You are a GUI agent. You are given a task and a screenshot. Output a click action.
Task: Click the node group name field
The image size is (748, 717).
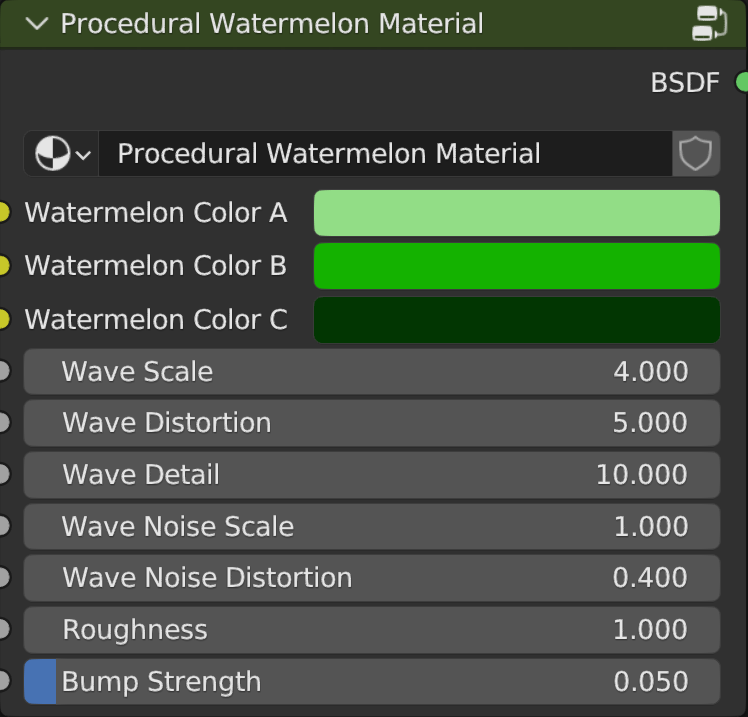coord(385,154)
